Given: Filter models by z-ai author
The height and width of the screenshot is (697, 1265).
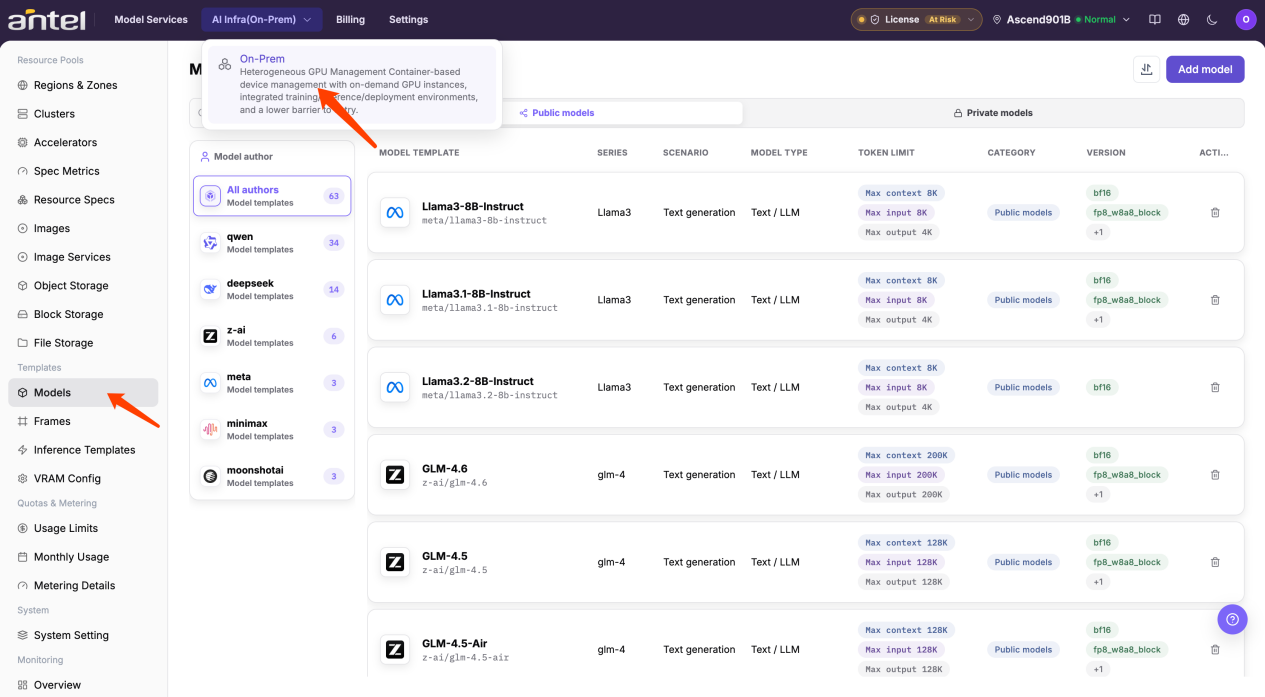Looking at the screenshot, I should (x=272, y=336).
